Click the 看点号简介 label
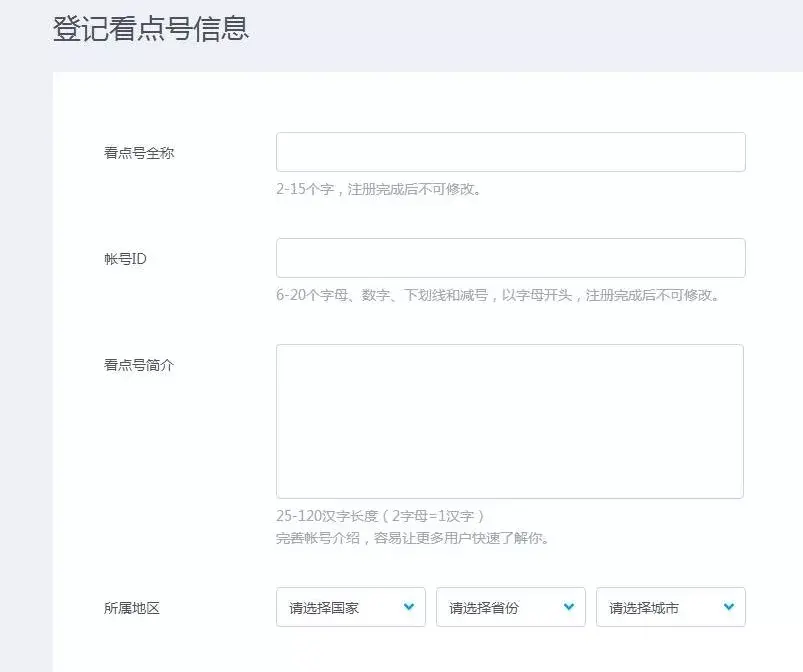The image size is (803, 672). pyautogui.click(x=139, y=365)
